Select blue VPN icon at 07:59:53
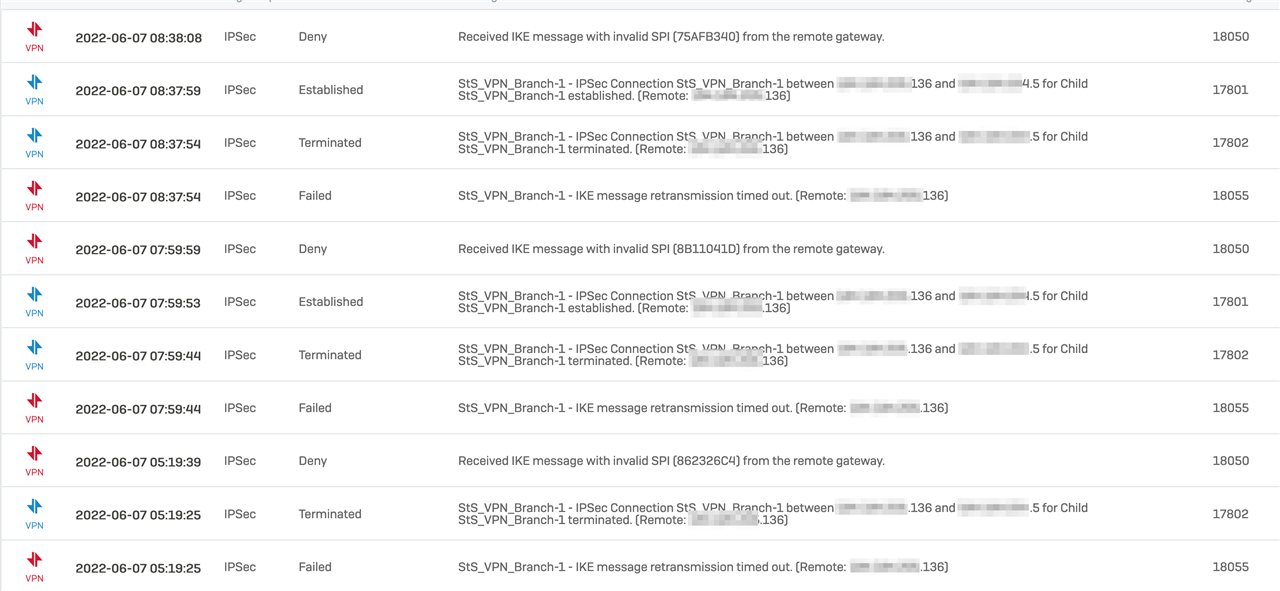Viewport: 1280px width, 591px height. pos(35,301)
